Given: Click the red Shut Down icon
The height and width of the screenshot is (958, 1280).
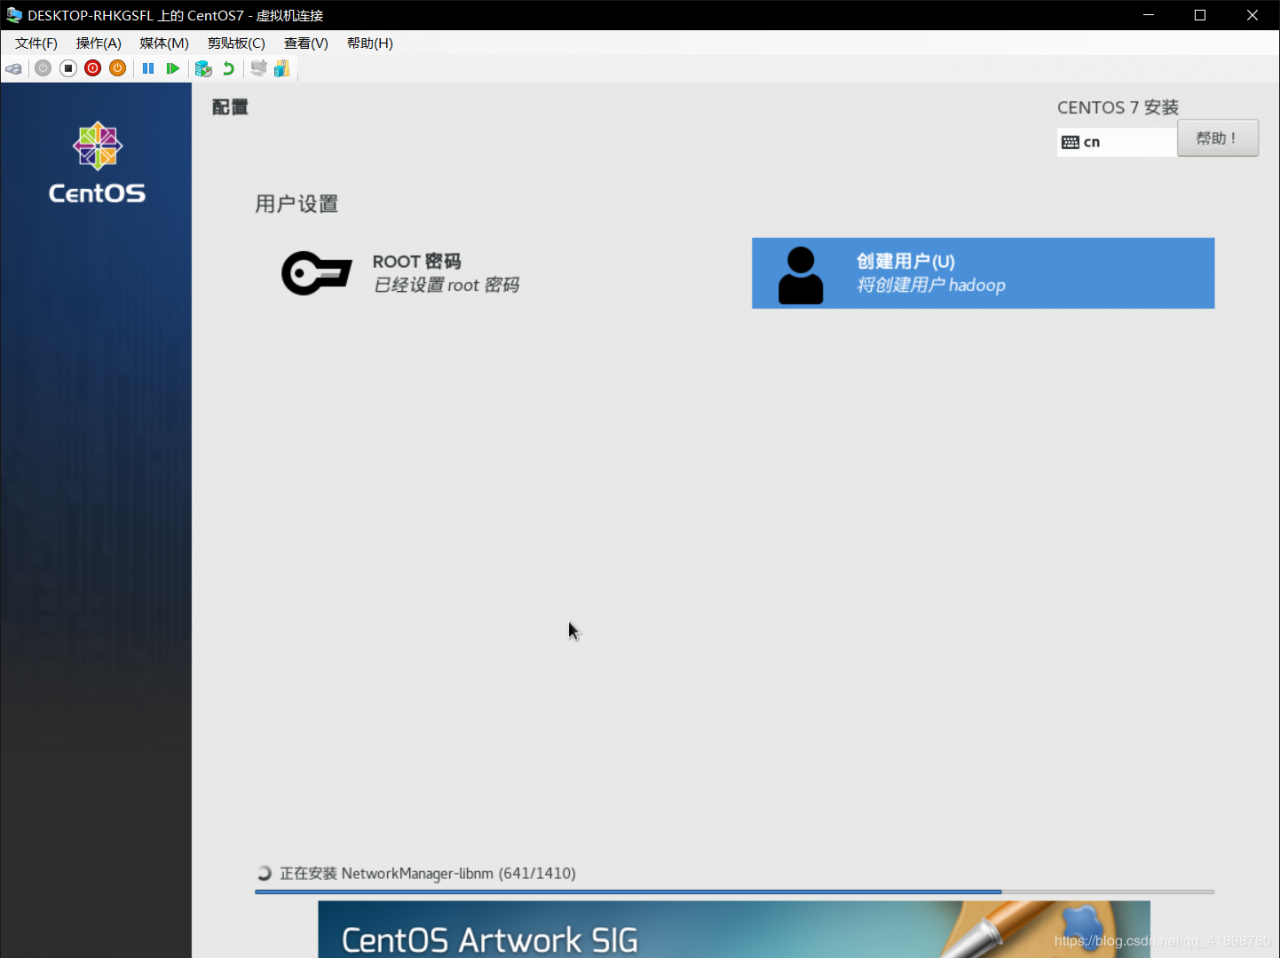Looking at the screenshot, I should coord(93,68).
